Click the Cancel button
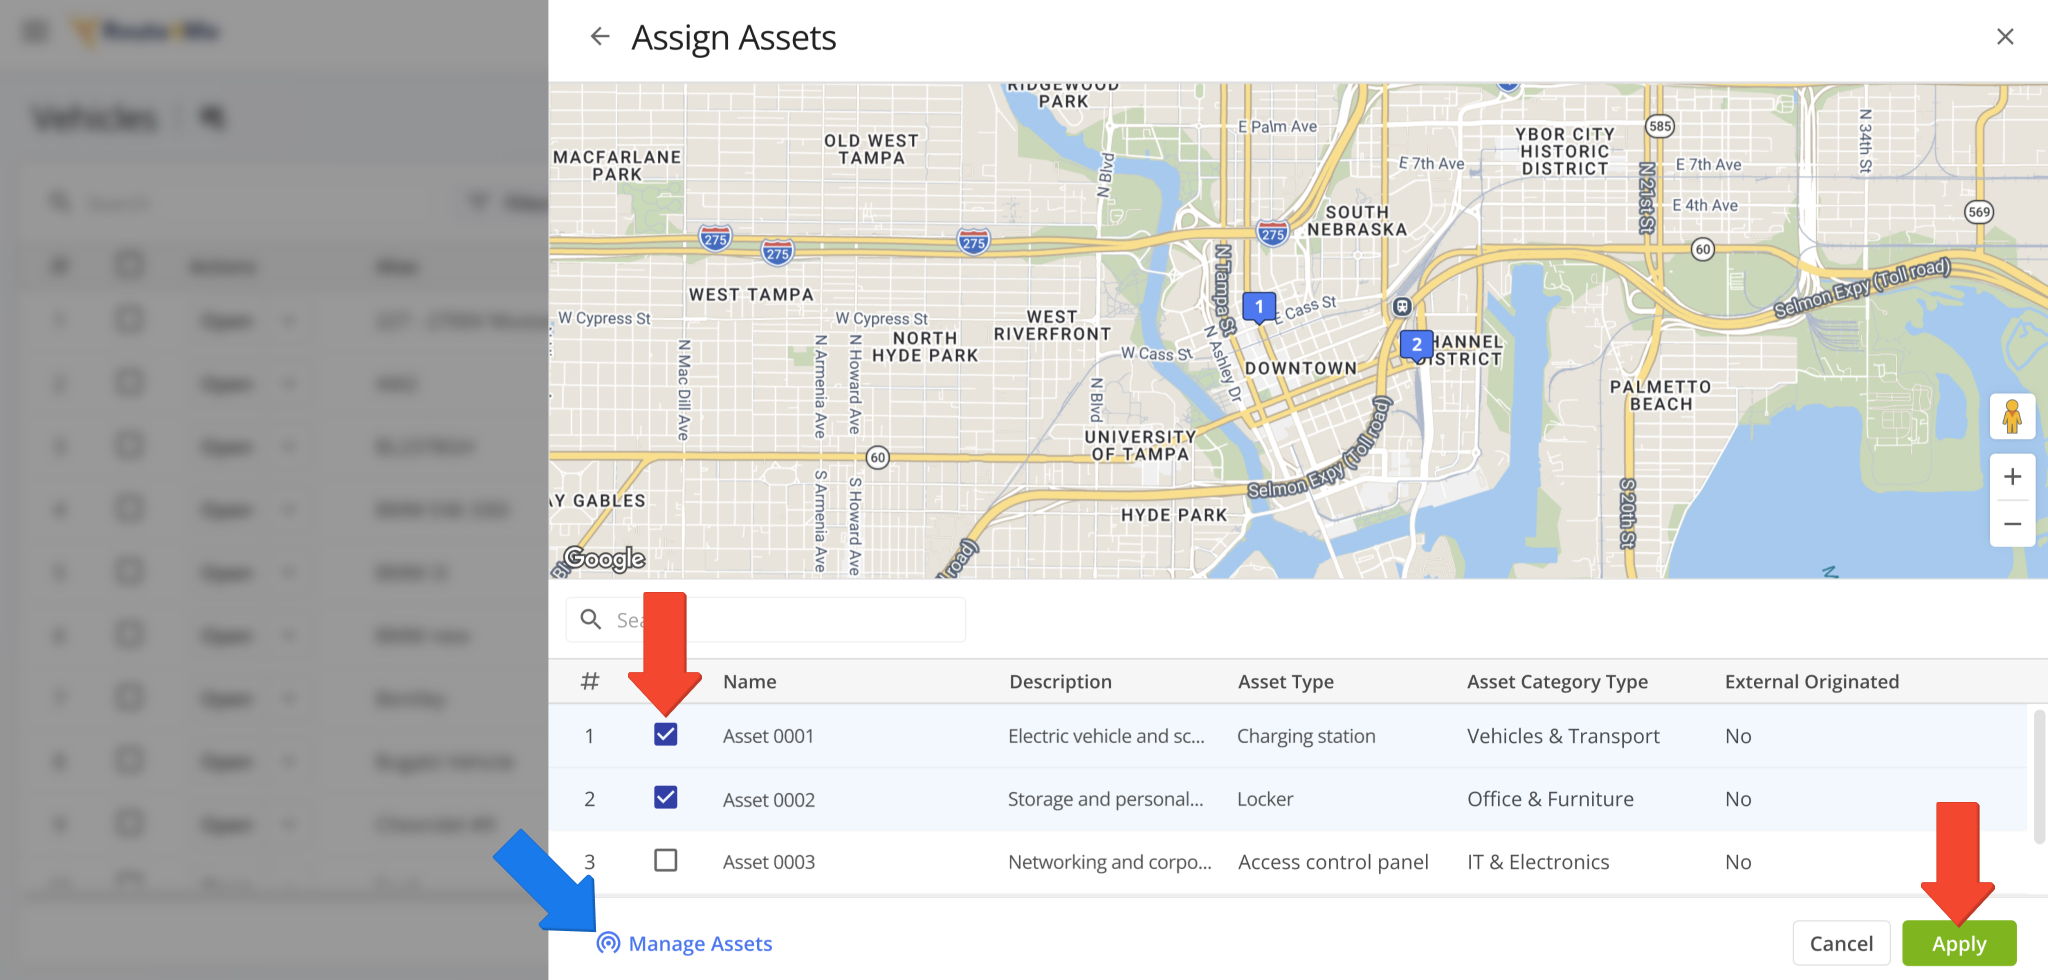 coord(1841,944)
